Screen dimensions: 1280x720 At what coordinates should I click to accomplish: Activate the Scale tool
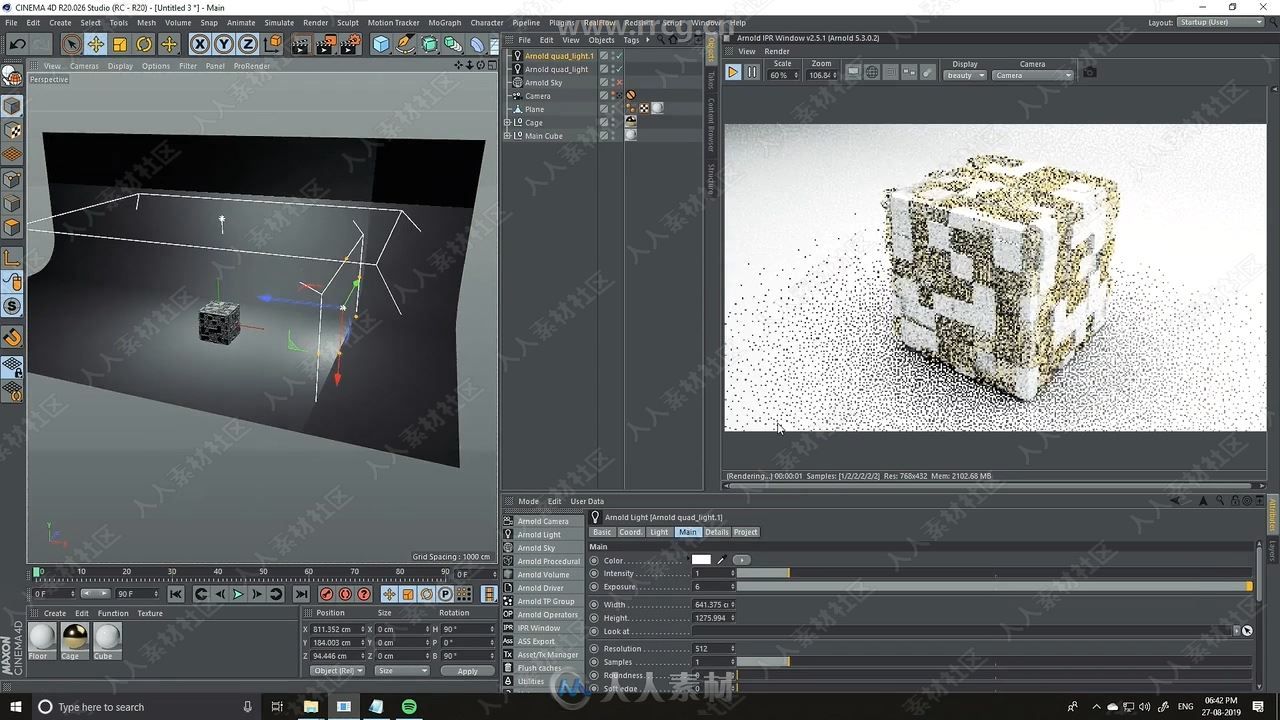click(x=120, y=44)
